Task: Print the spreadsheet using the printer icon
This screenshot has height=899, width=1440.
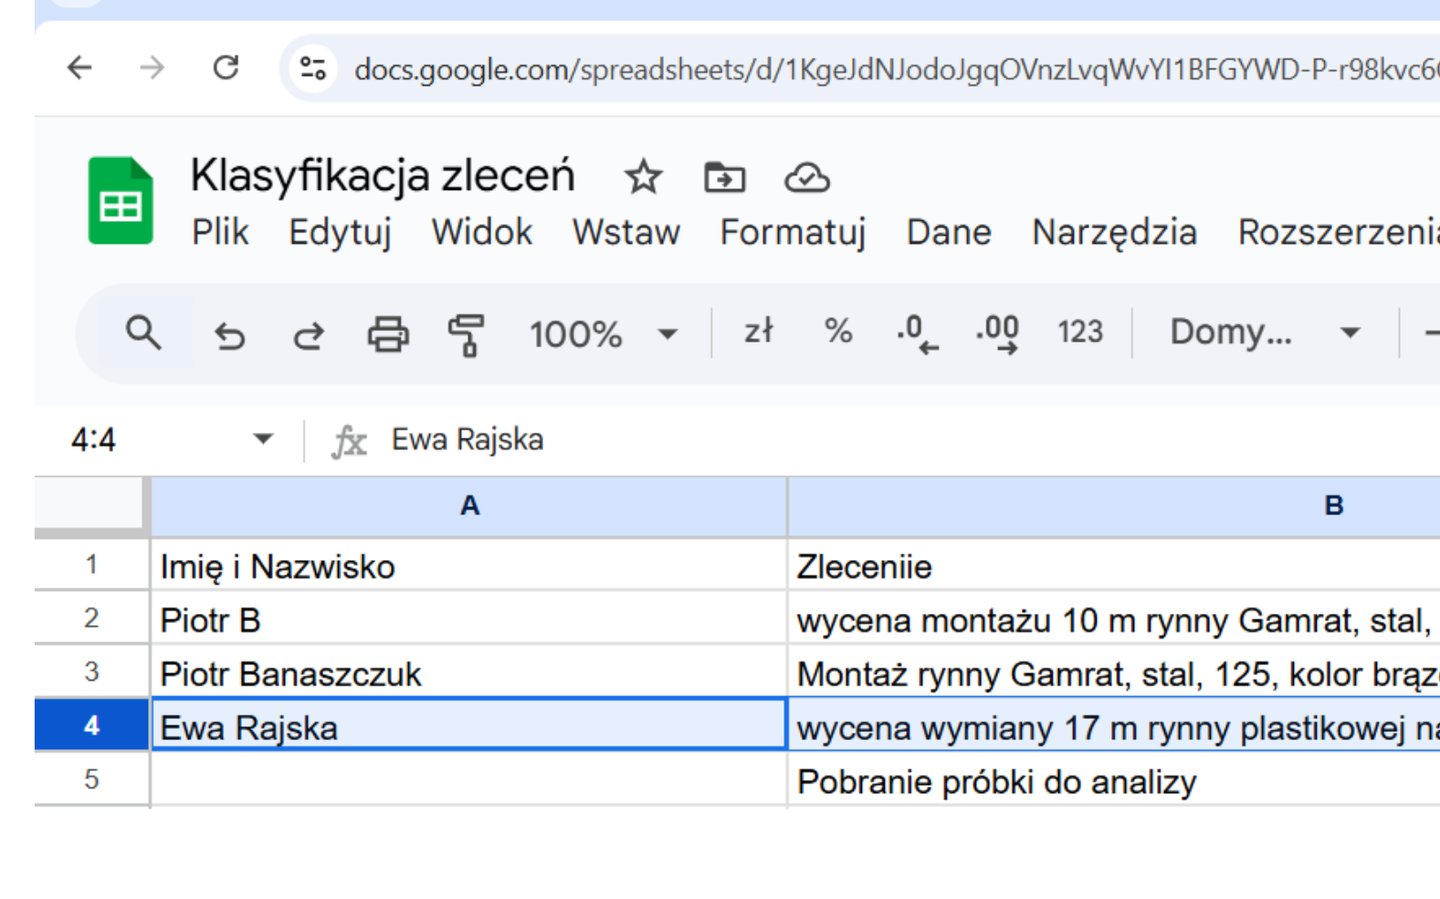Action: point(388,334)
